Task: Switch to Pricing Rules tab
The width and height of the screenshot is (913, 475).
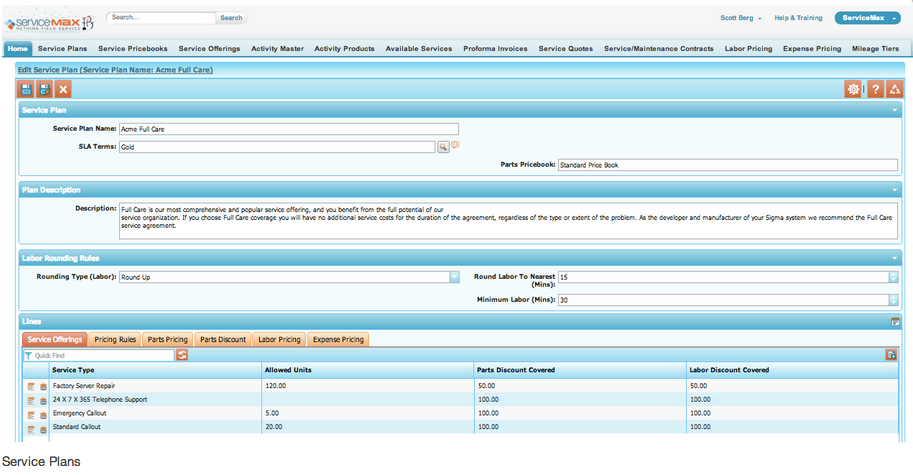Action: (115, 339)
